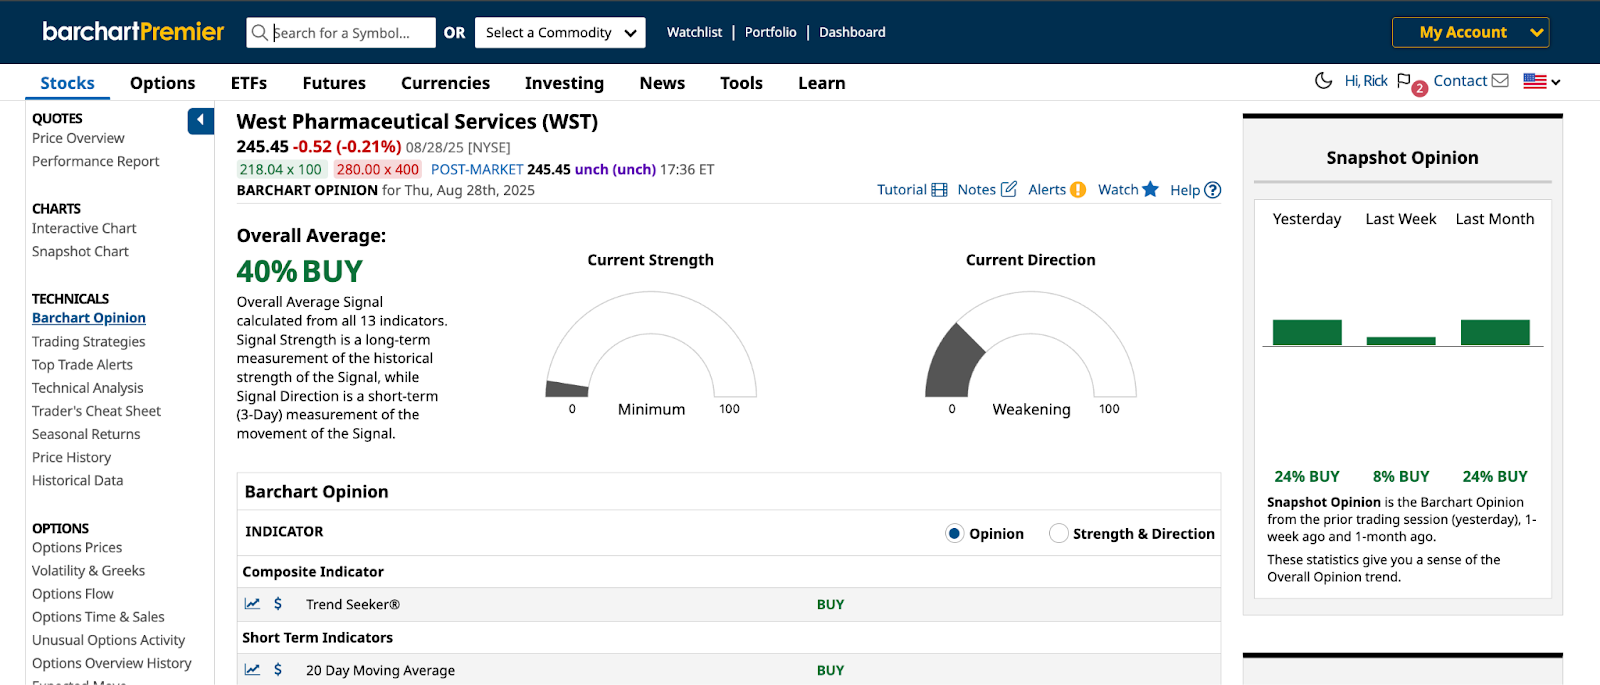Toggle dark mode moon icon
1600x685 pixels.
click(1323, 81)
